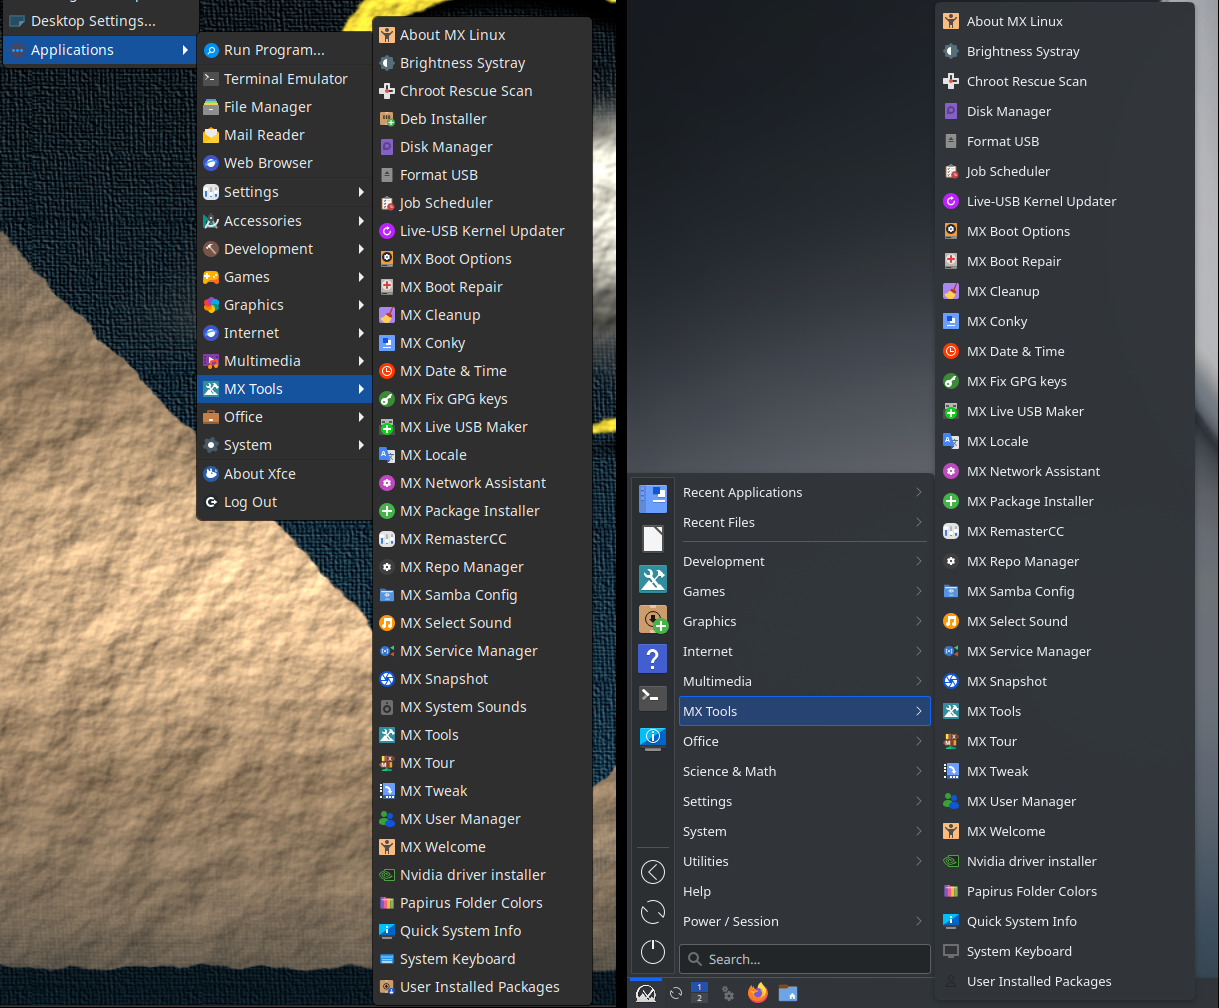The height and width of the screenshot is (1008, 1219).
Task: Expand the Power / Session chevron
Action: 918,921
